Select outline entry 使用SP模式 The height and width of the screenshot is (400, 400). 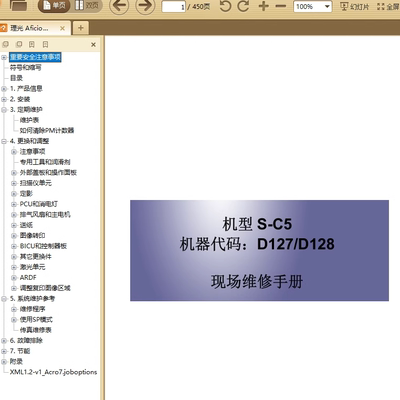36,320
